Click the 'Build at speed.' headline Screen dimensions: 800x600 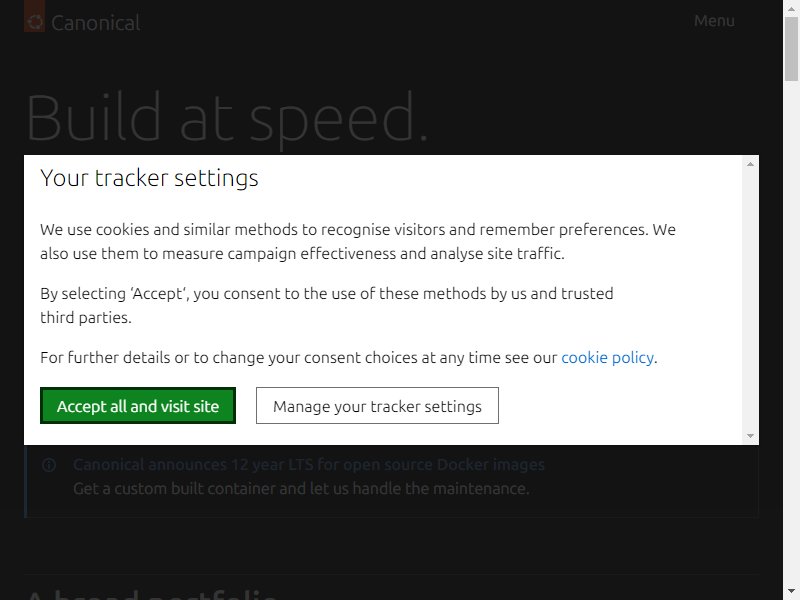point(227,118)
